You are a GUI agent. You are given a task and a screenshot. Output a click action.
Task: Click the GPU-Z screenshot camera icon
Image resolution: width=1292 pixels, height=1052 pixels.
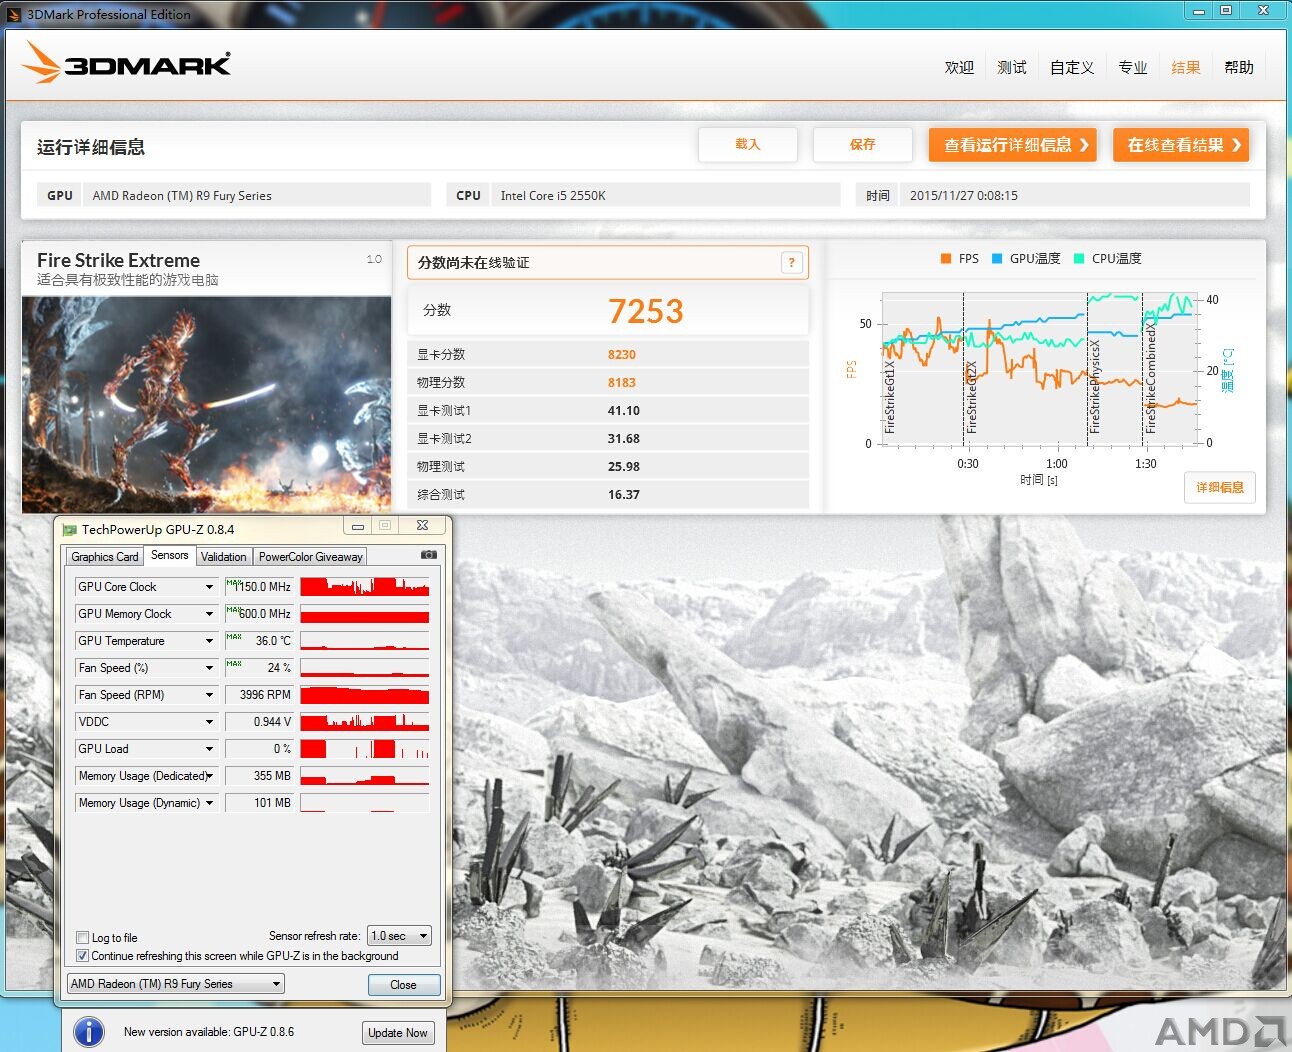428,555
